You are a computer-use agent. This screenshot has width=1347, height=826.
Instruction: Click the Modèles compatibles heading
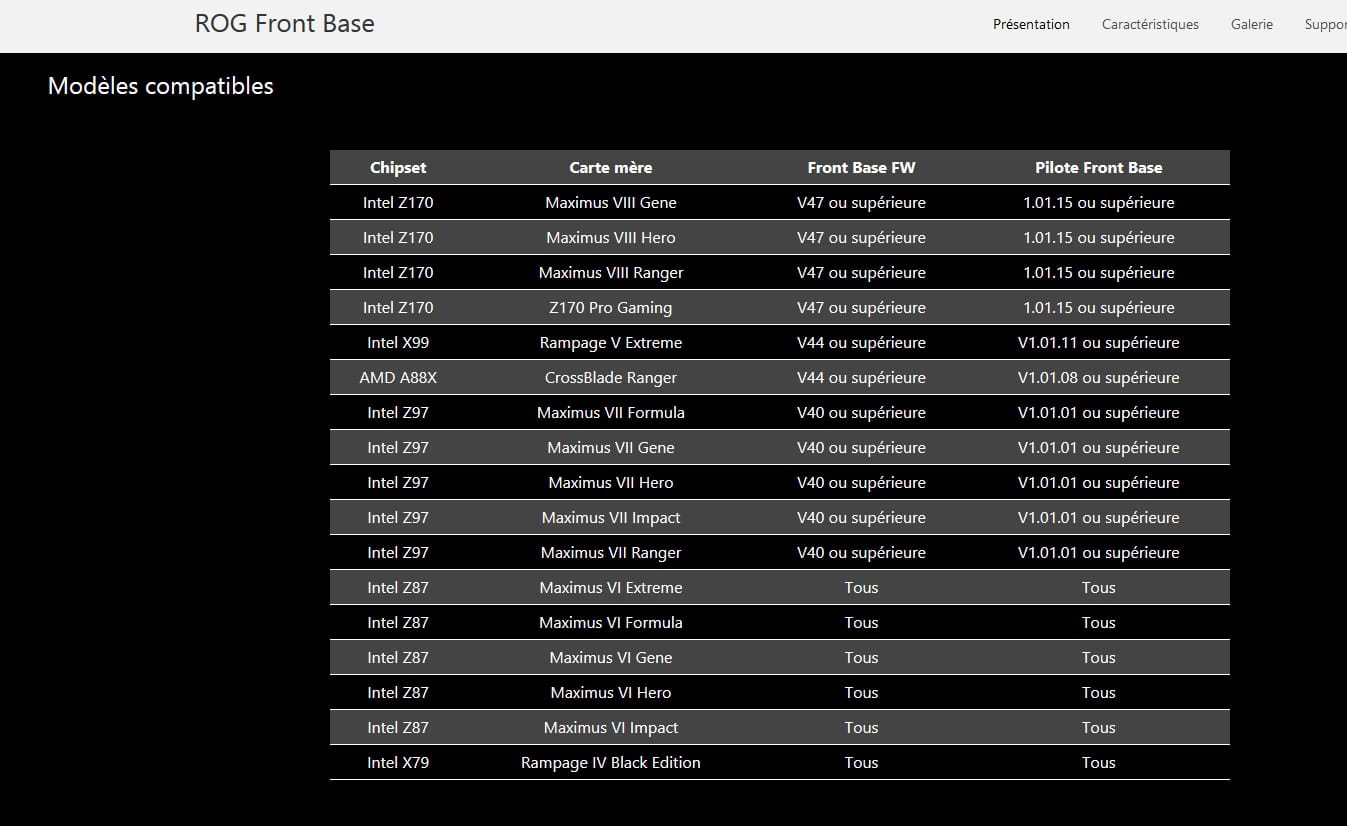(161, 86)
